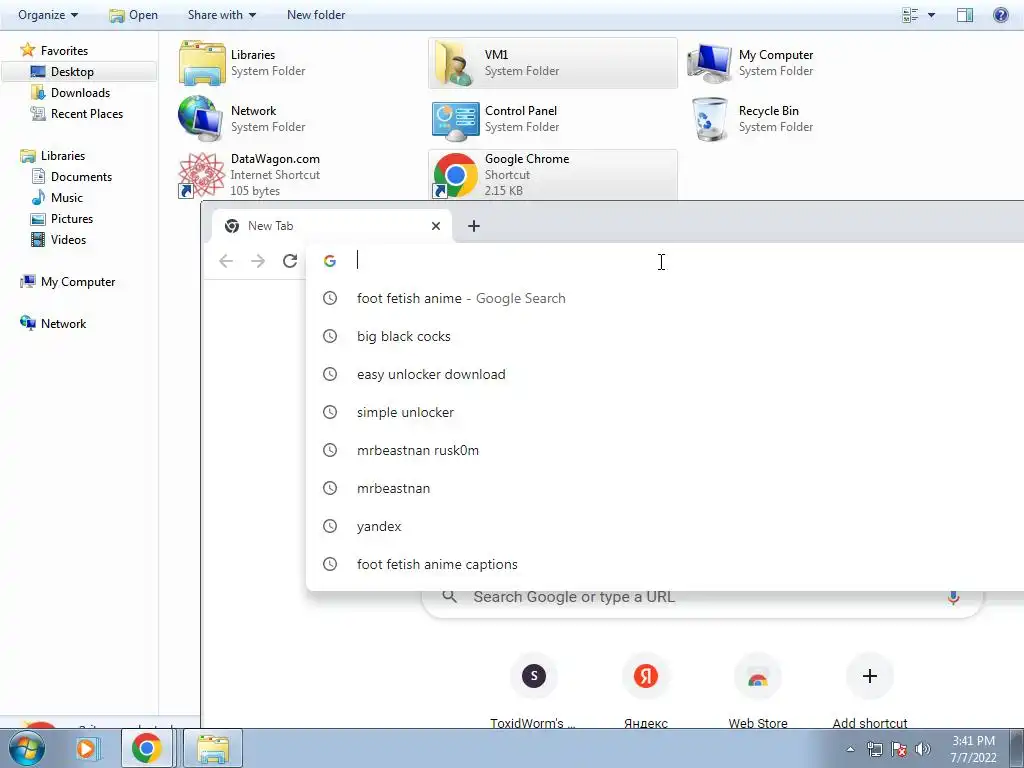
Task: Select the VM1 System Folder item
Action: tap(552, 63)
